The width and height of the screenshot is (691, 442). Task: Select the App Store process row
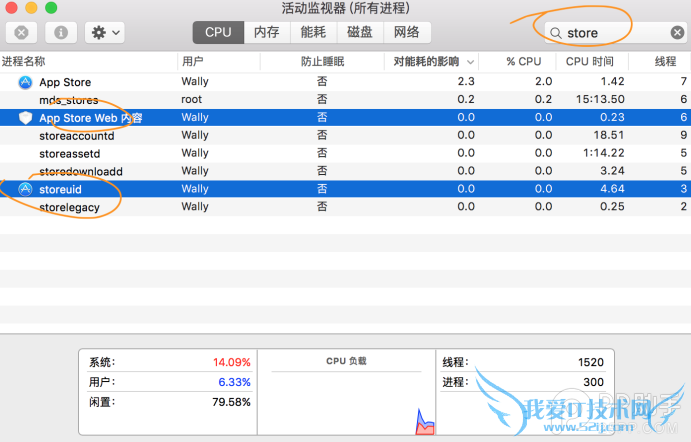click(x=346, y=82)
